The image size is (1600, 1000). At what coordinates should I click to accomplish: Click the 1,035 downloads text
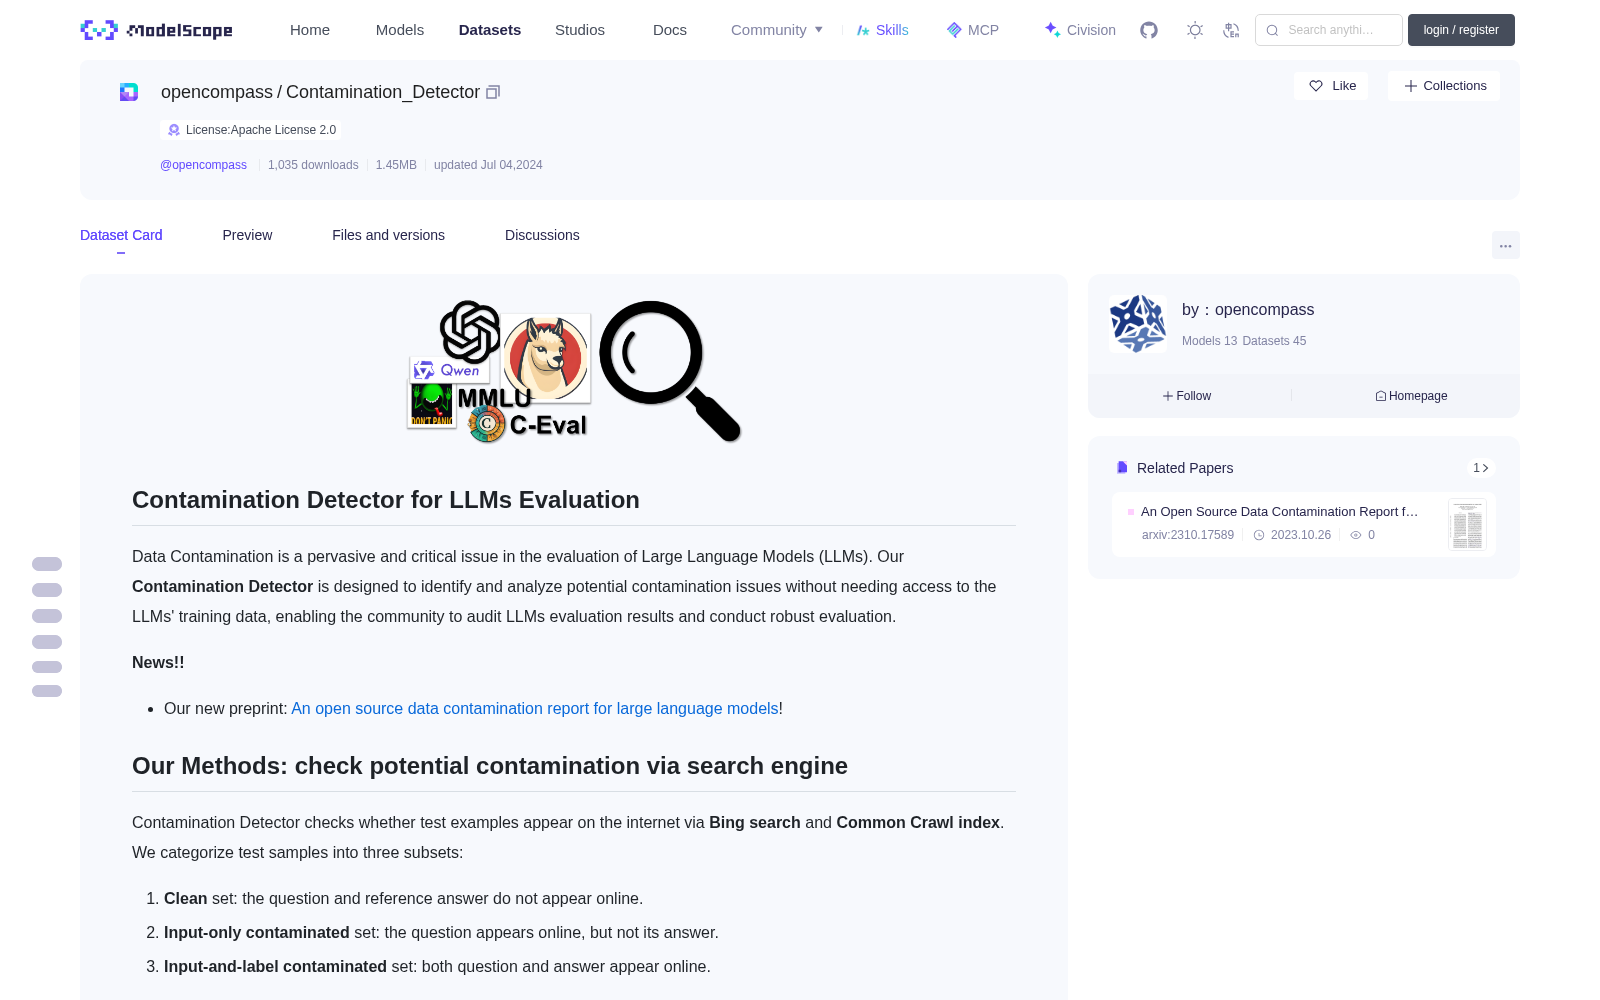[x=313, y=165]
